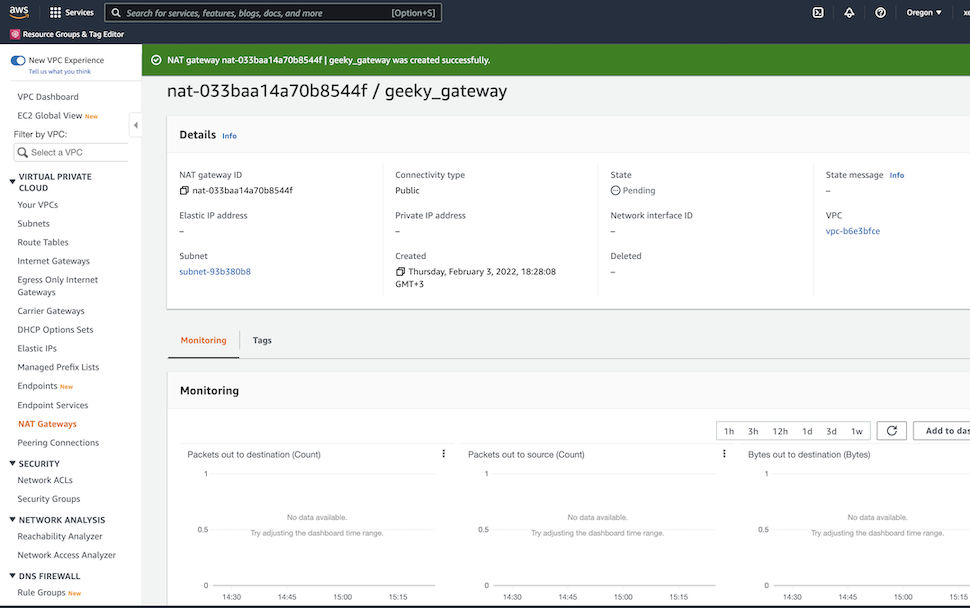This screenshot has width=970, height=608.
Task: Open Security Groups
Action: tap(49, 499)
